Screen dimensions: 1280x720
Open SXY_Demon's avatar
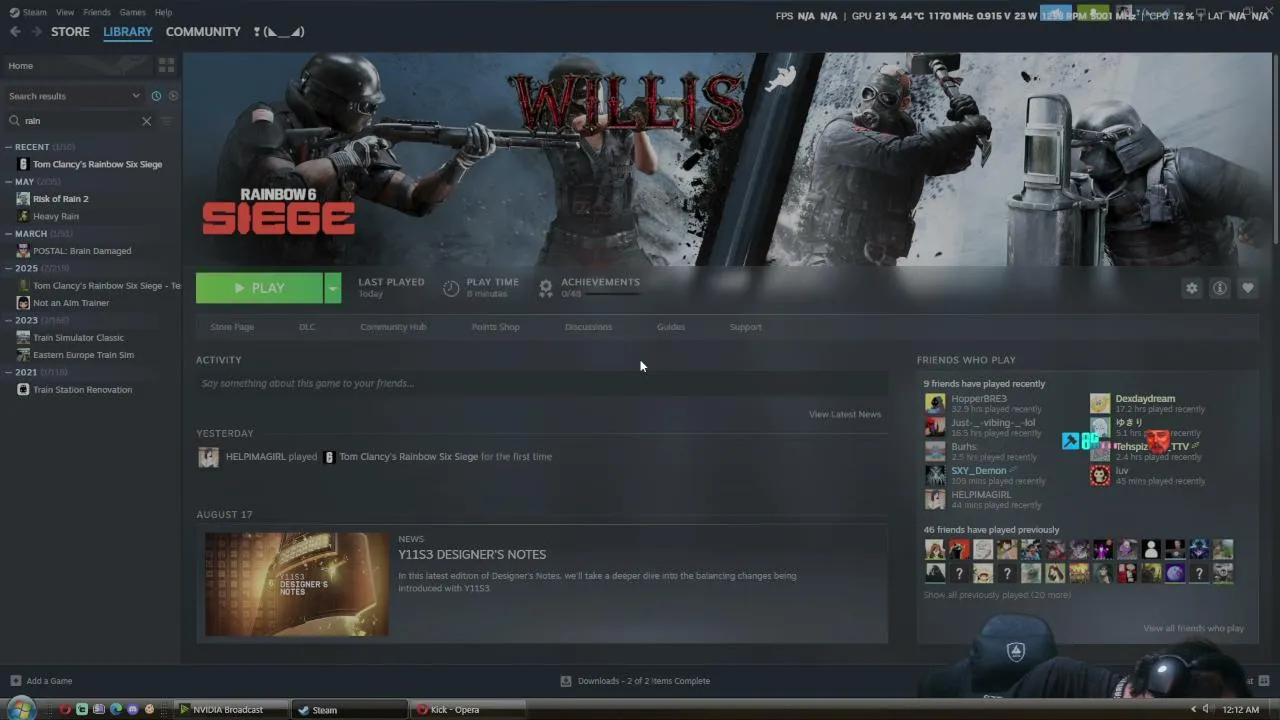point(935,475)
